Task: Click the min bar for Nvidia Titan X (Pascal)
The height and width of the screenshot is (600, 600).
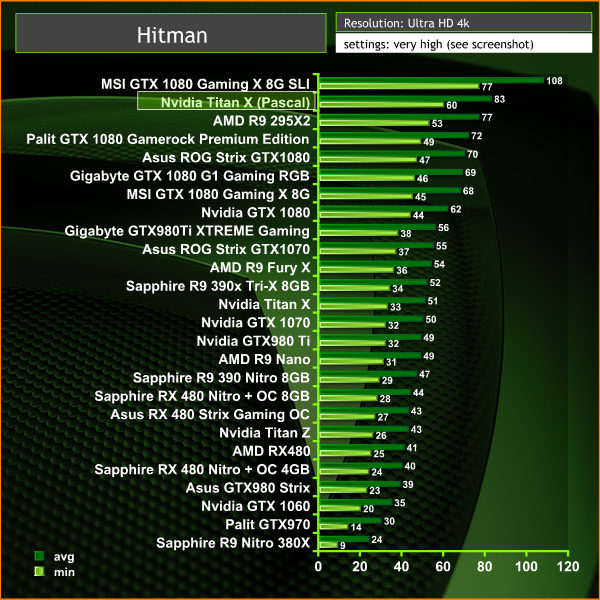Action: 382,104
